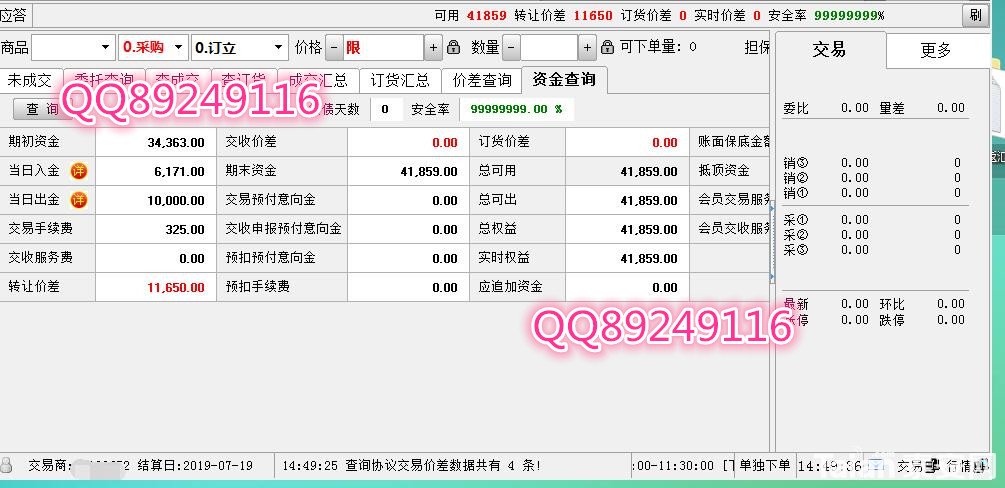Open the mail envelope icon in status bar
Viewport: 1005px width, 488px height.
pos(876,466)
